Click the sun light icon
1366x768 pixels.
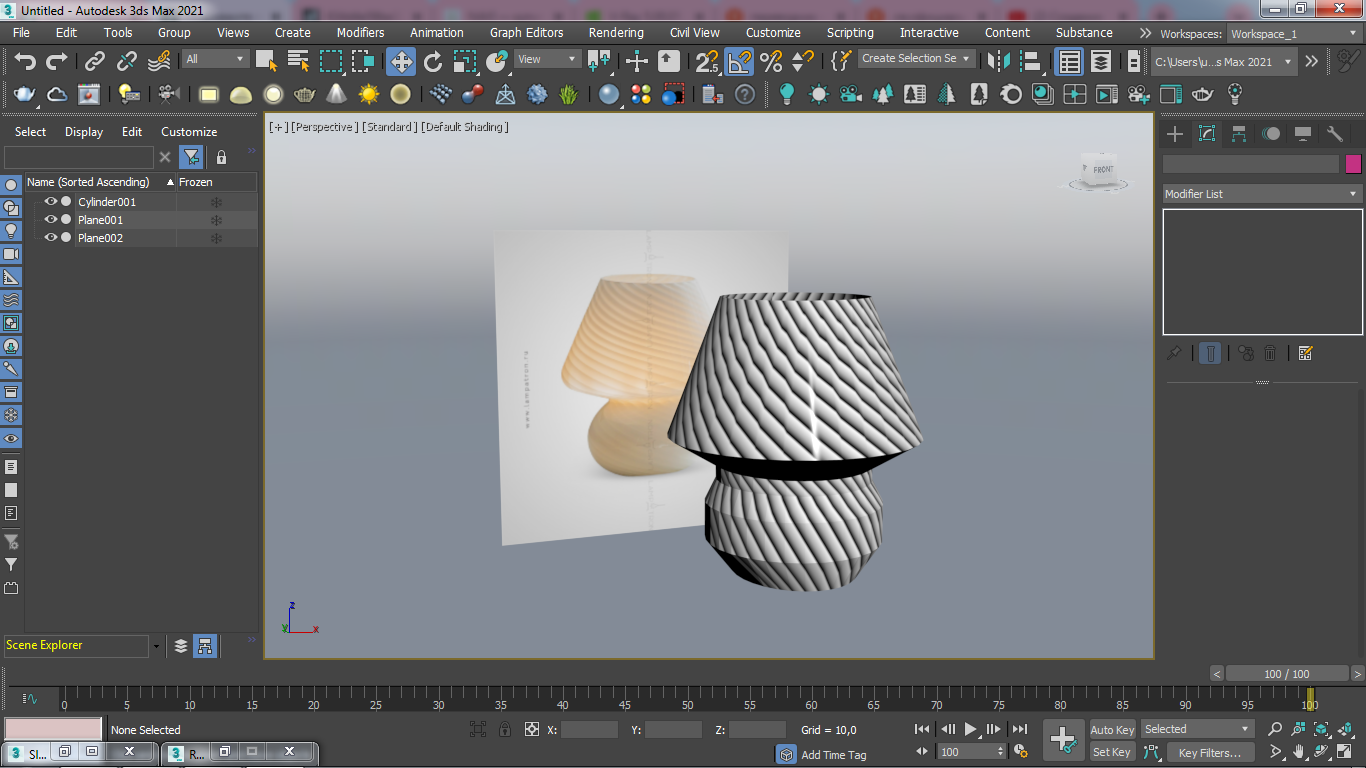pos(369,95)
